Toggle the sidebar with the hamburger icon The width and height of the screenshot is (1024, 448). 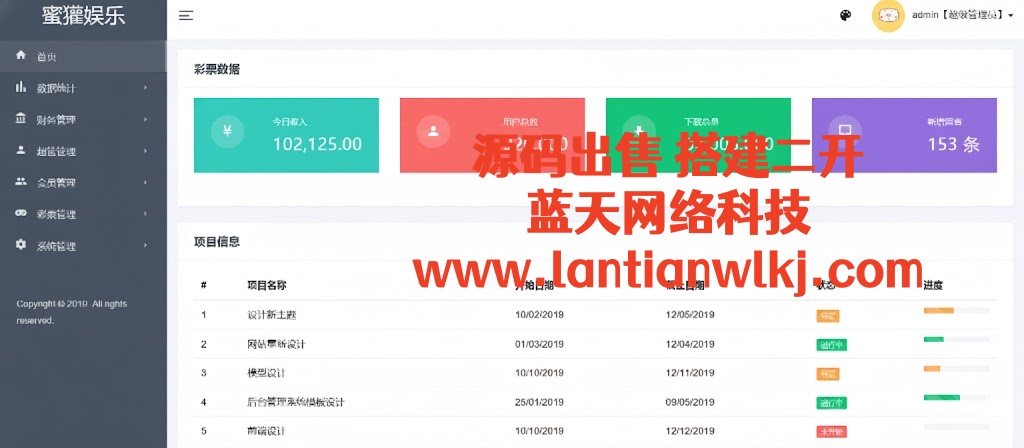[x=186, y=15]
